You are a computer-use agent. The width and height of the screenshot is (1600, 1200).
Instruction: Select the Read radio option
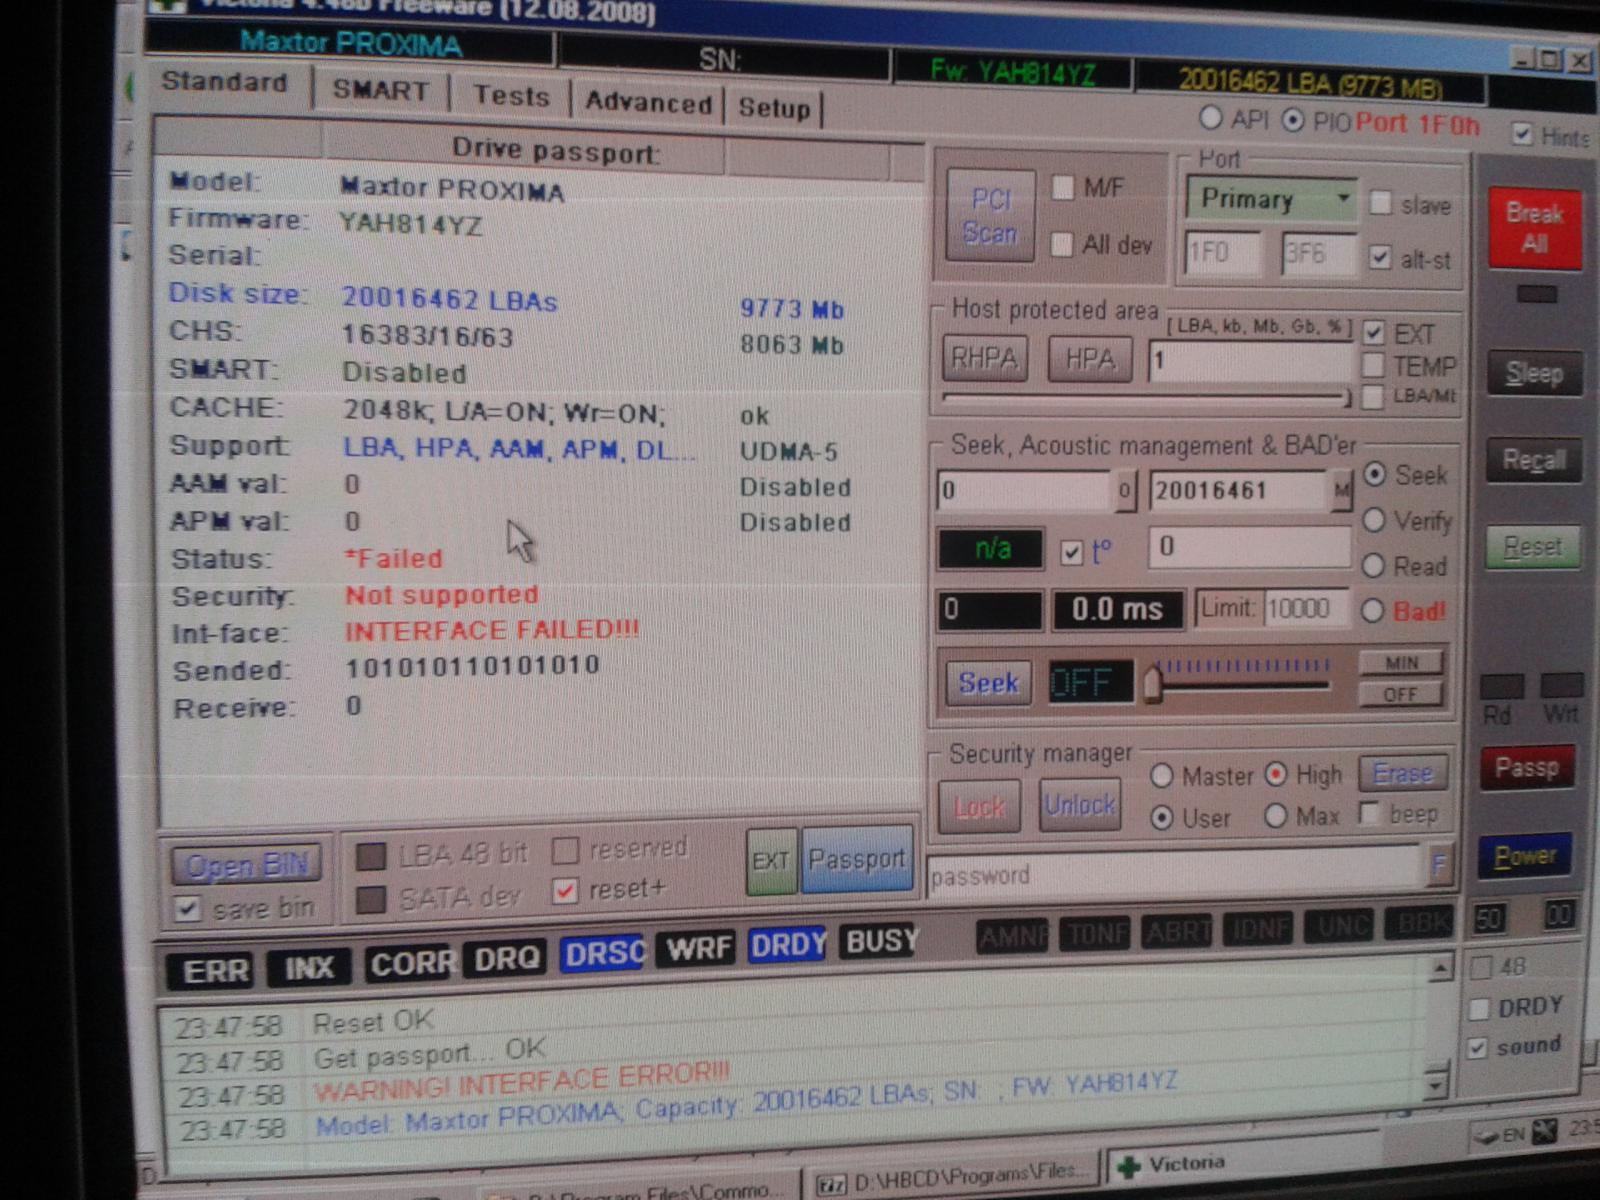pos(1374,565)
